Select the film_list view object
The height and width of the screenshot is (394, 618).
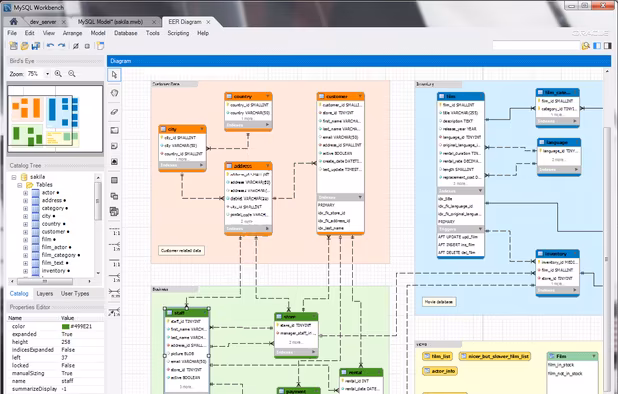pos(437,356)
